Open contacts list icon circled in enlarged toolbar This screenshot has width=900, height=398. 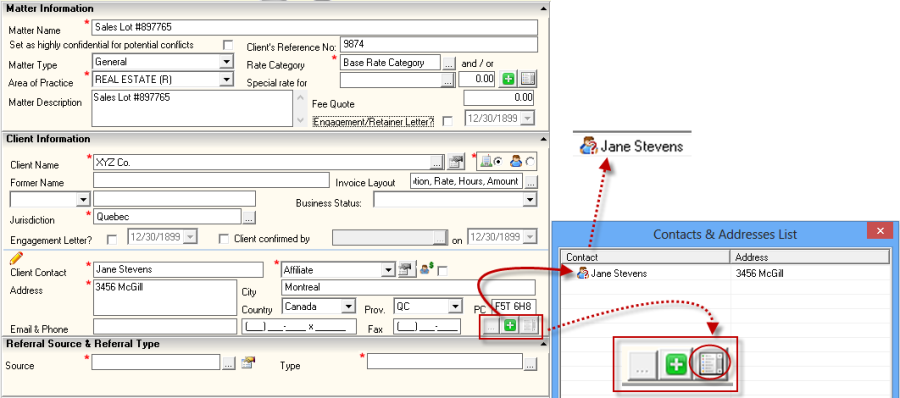click(710, 364)
